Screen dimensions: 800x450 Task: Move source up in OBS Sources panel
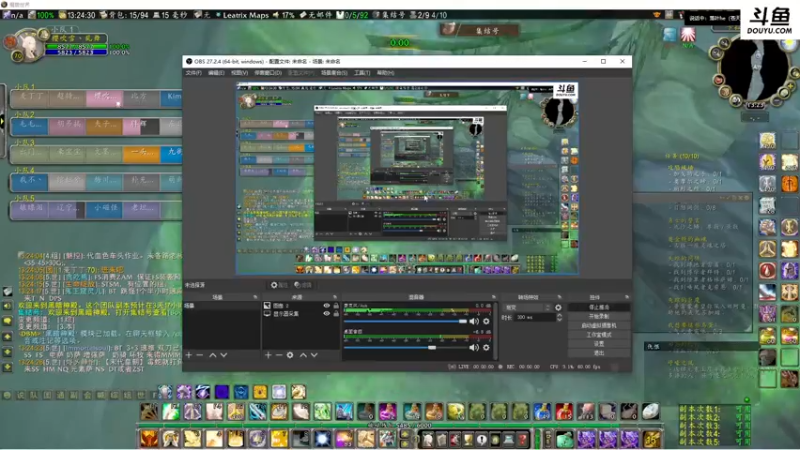coord(303,355)
